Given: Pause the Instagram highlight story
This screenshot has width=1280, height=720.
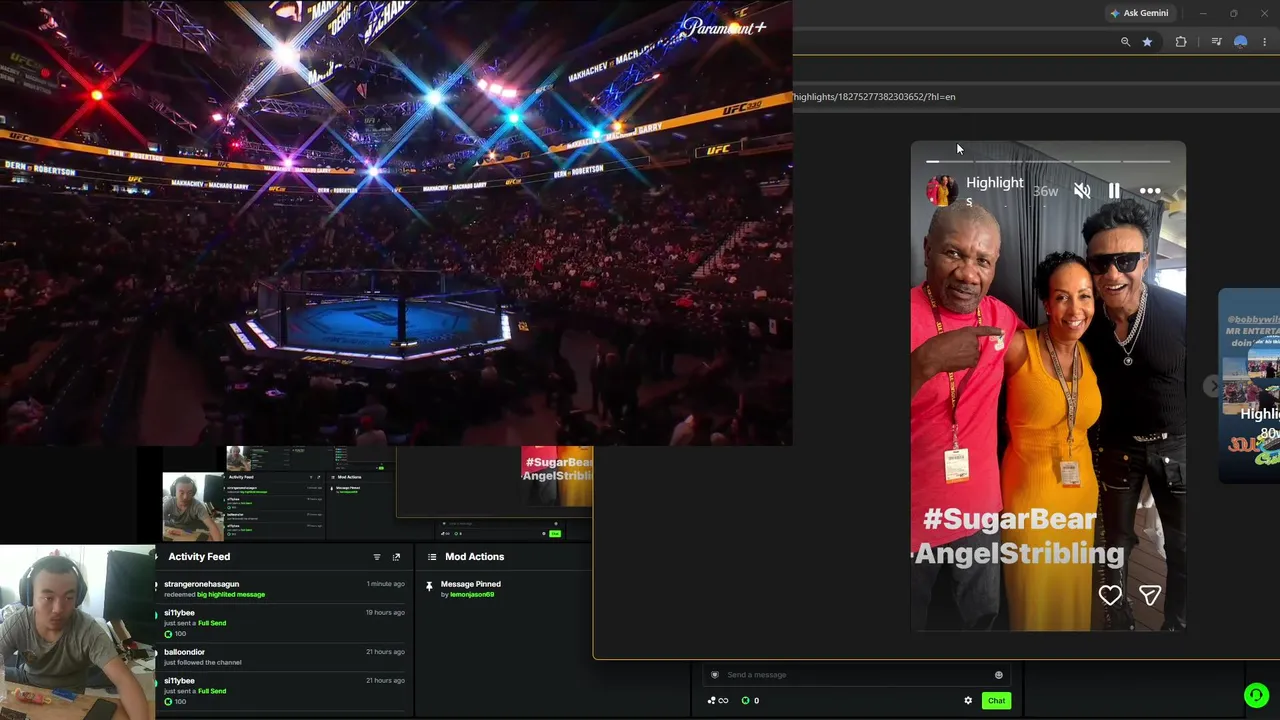Looking at the screenshot, I should (1114, 191).
